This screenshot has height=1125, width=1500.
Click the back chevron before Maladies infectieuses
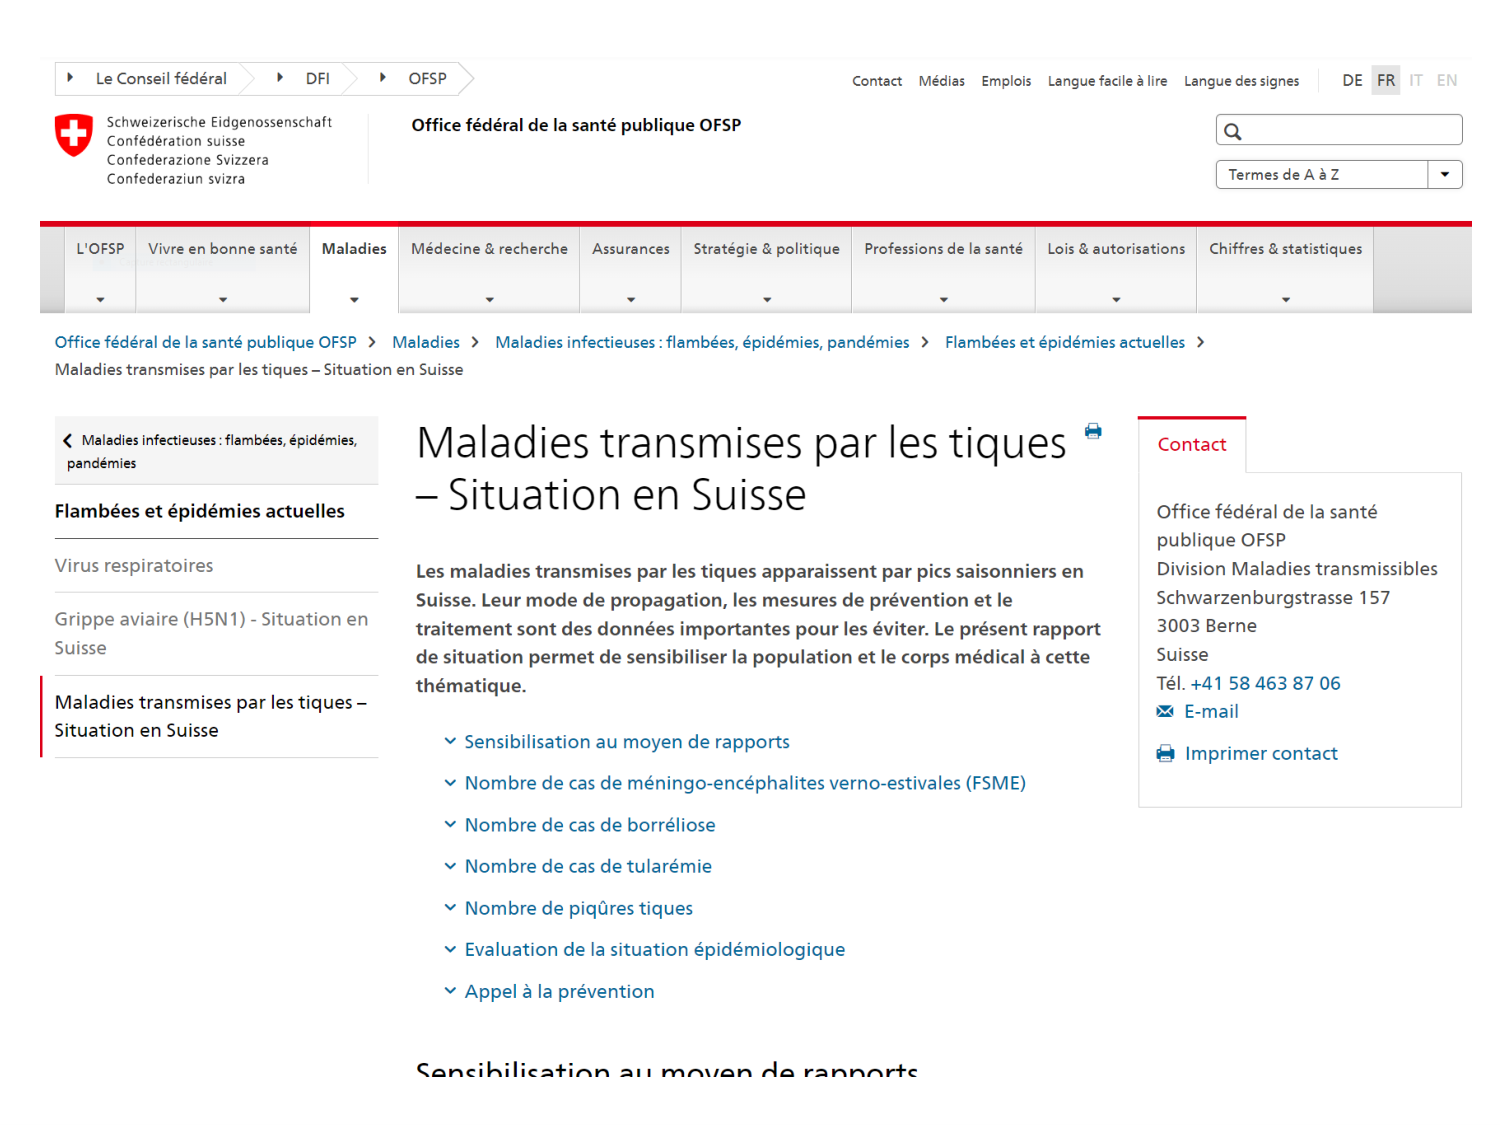coord(68,440)
